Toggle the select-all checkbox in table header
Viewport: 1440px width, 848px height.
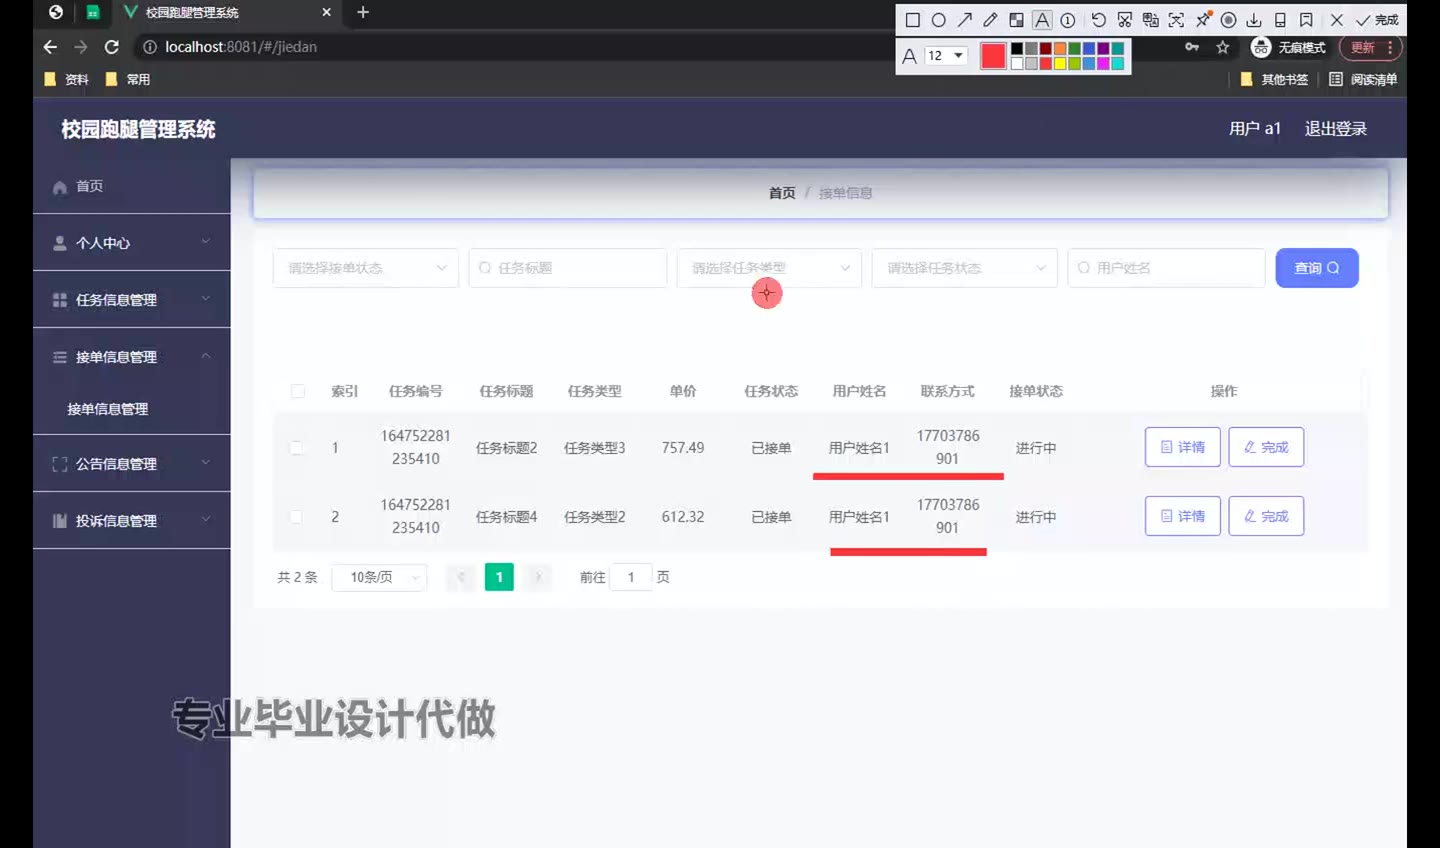point(298,391)
